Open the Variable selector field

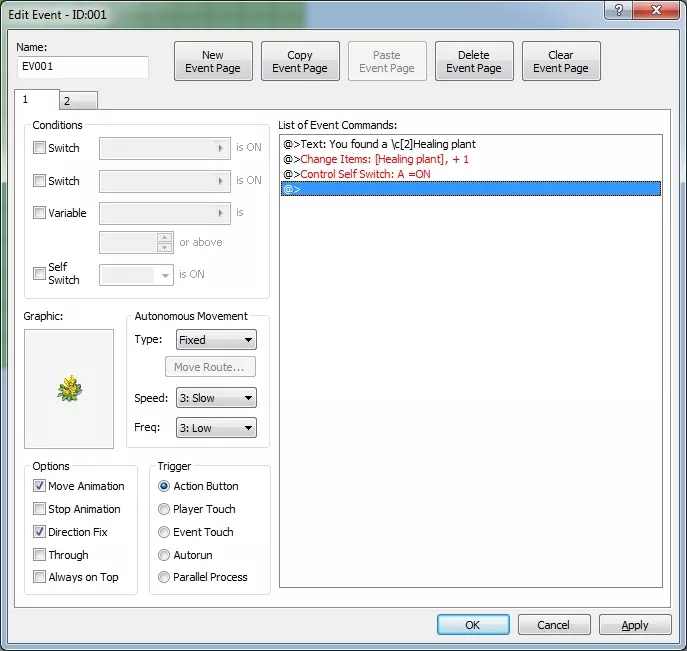(165, 213)
